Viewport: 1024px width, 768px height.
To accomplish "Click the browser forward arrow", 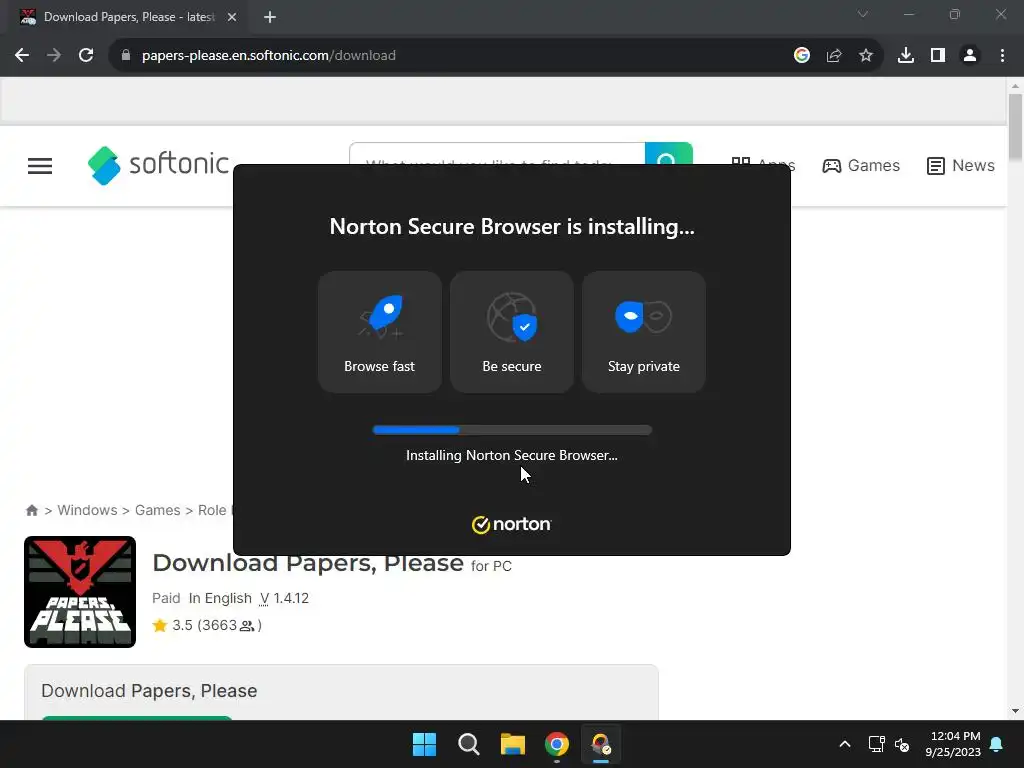I will click(54, 56).
